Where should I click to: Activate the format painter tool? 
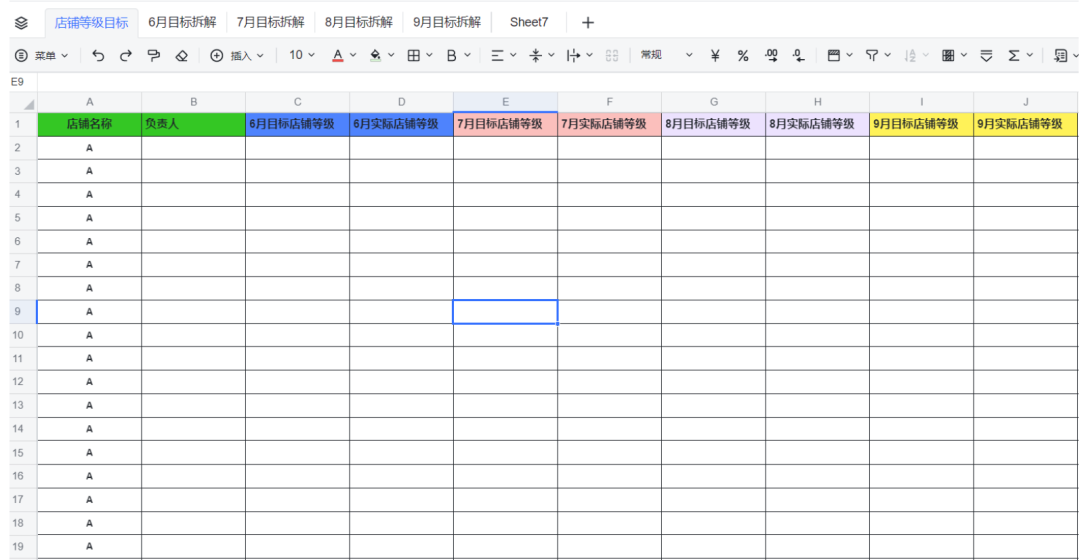click(x=154, y=56)
